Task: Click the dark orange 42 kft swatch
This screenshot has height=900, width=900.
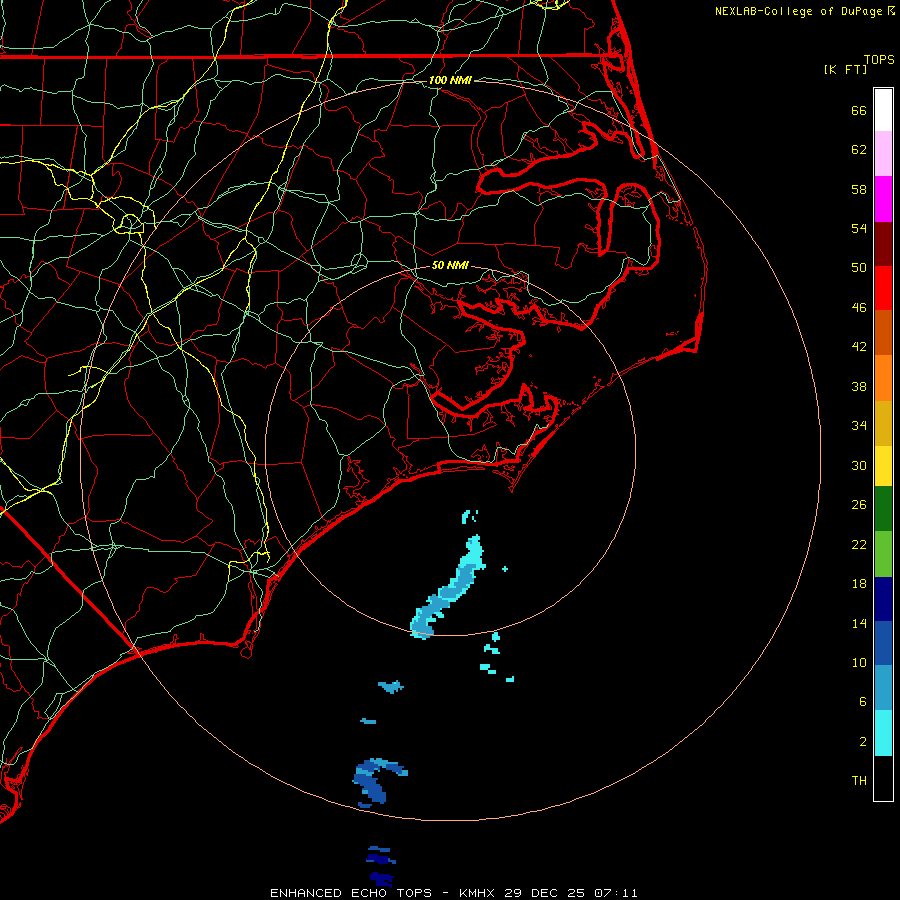Action: [883, 332]
